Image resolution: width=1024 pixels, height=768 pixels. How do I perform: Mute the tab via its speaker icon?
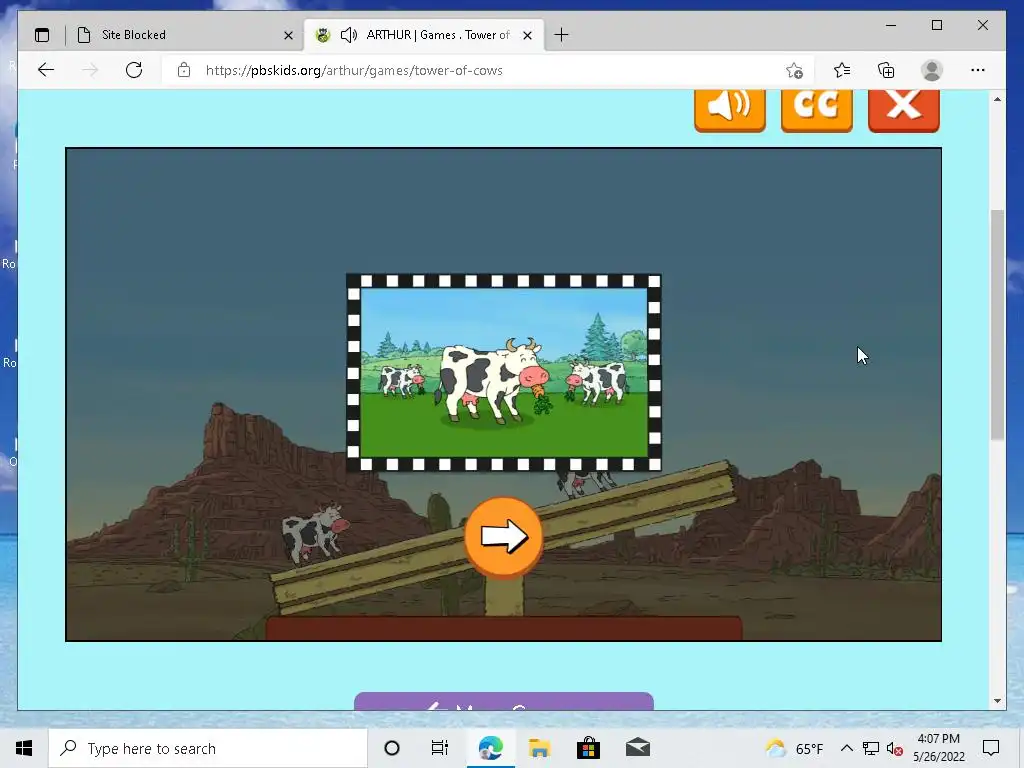click(349, 35)
